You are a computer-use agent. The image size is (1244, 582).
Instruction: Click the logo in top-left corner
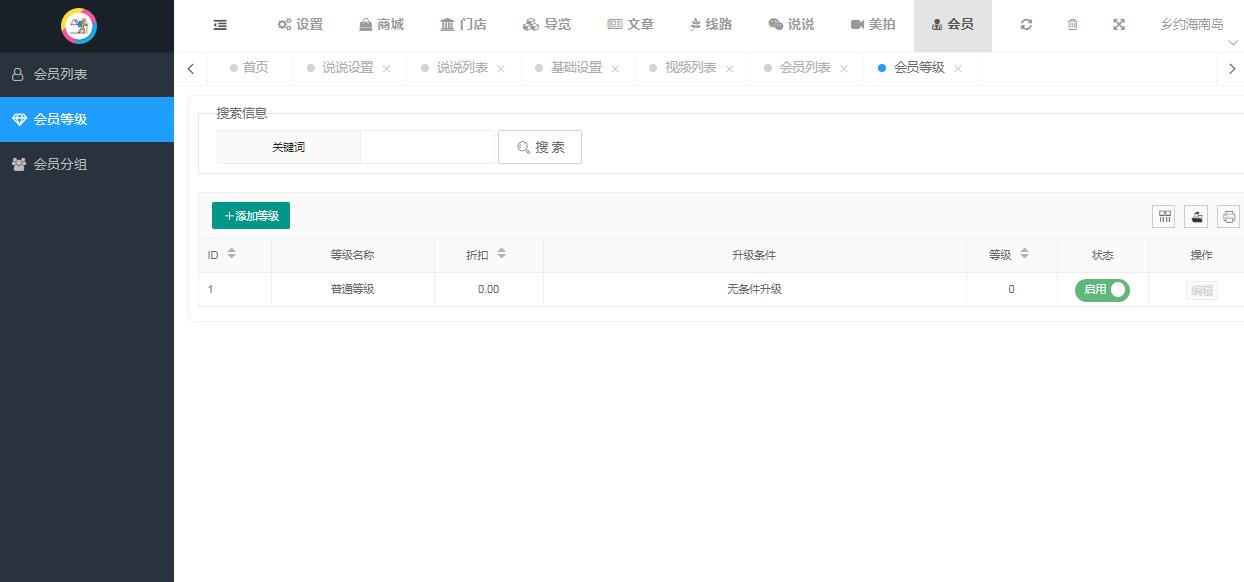79,26
